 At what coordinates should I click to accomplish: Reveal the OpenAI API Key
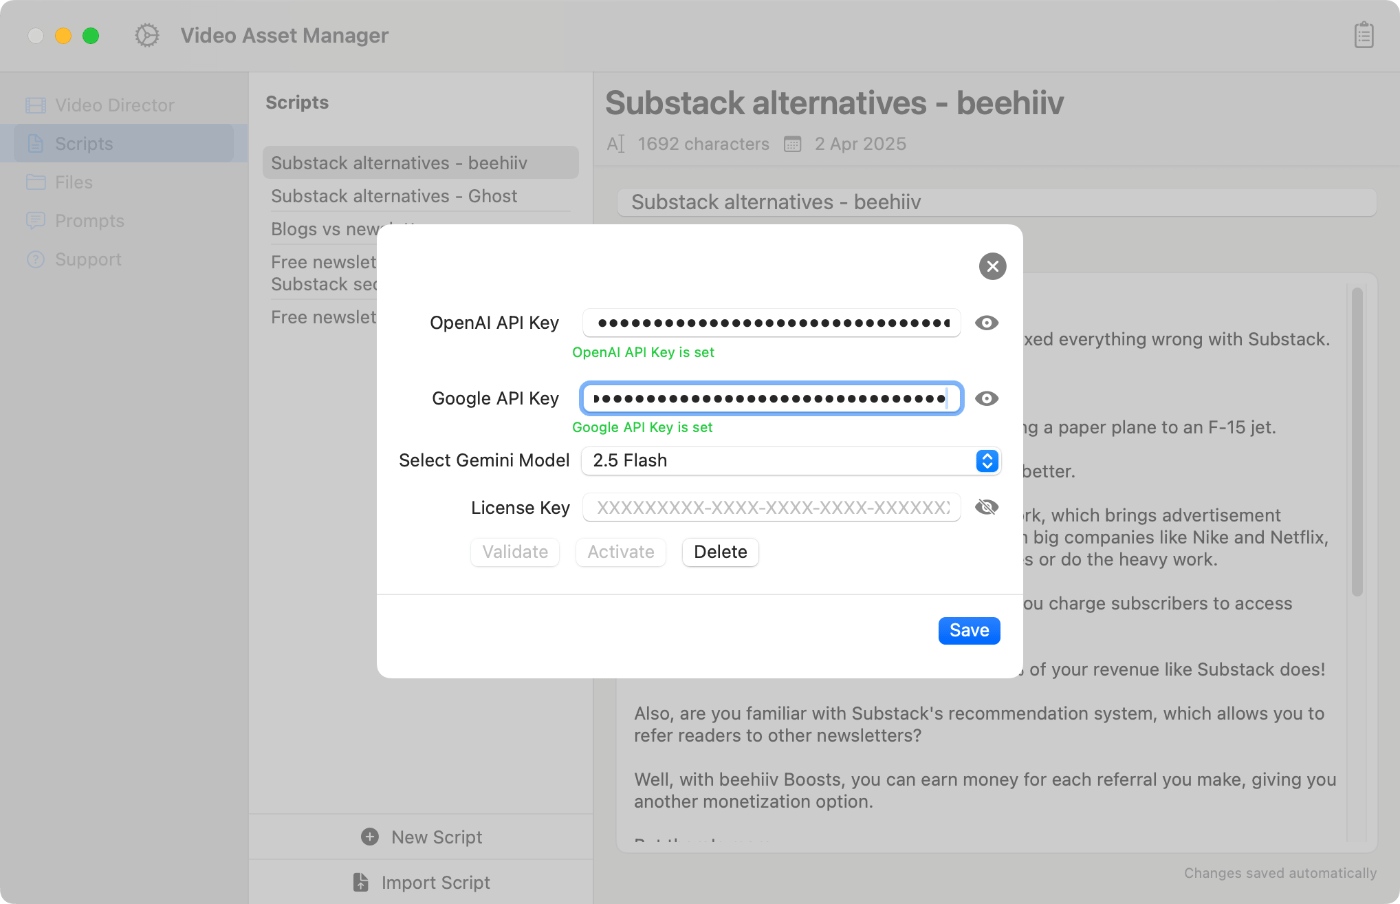(986, 322)
